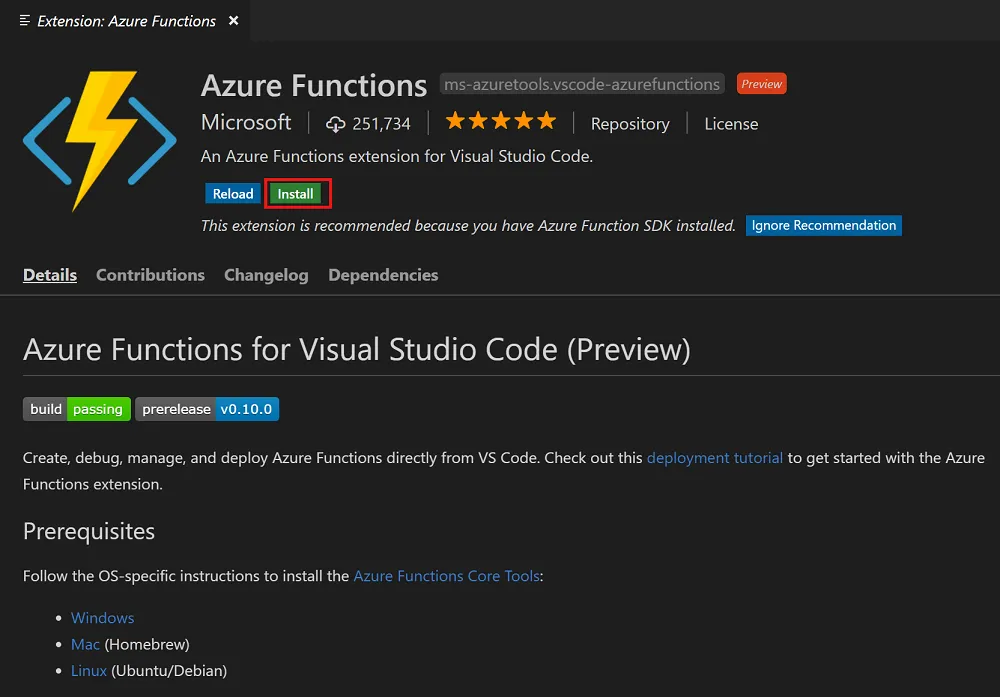Select the Extension: Azure Functions editor tab
The height and width of the screenshot is (697, 1000).
[x=125, y=21]
